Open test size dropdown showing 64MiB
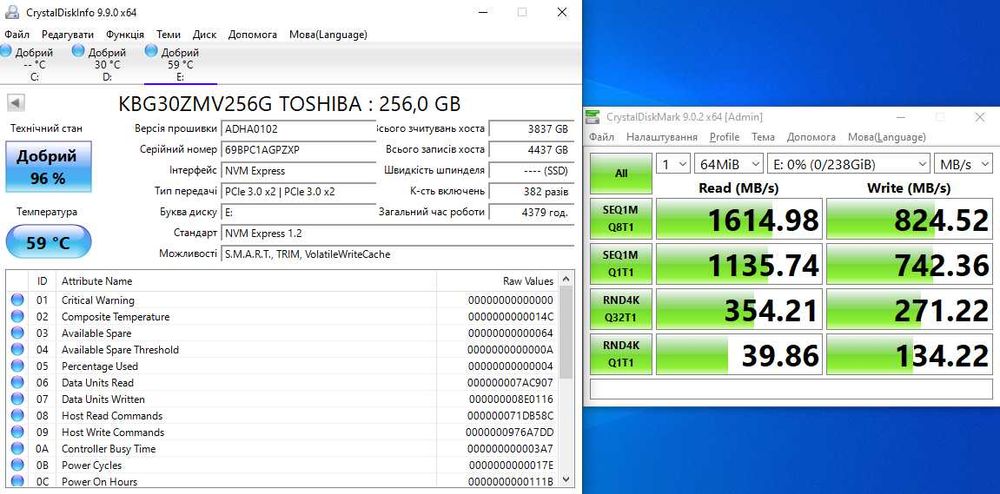Viewport: 1000px width, 494px height. pos(729,164)
